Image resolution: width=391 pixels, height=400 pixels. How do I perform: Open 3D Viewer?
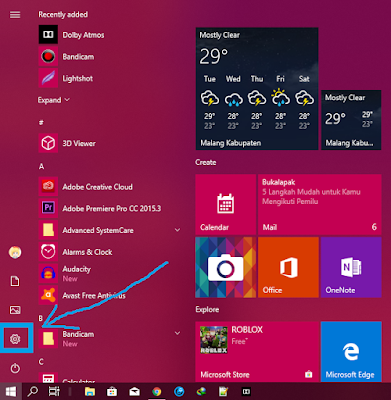(67, 143)
